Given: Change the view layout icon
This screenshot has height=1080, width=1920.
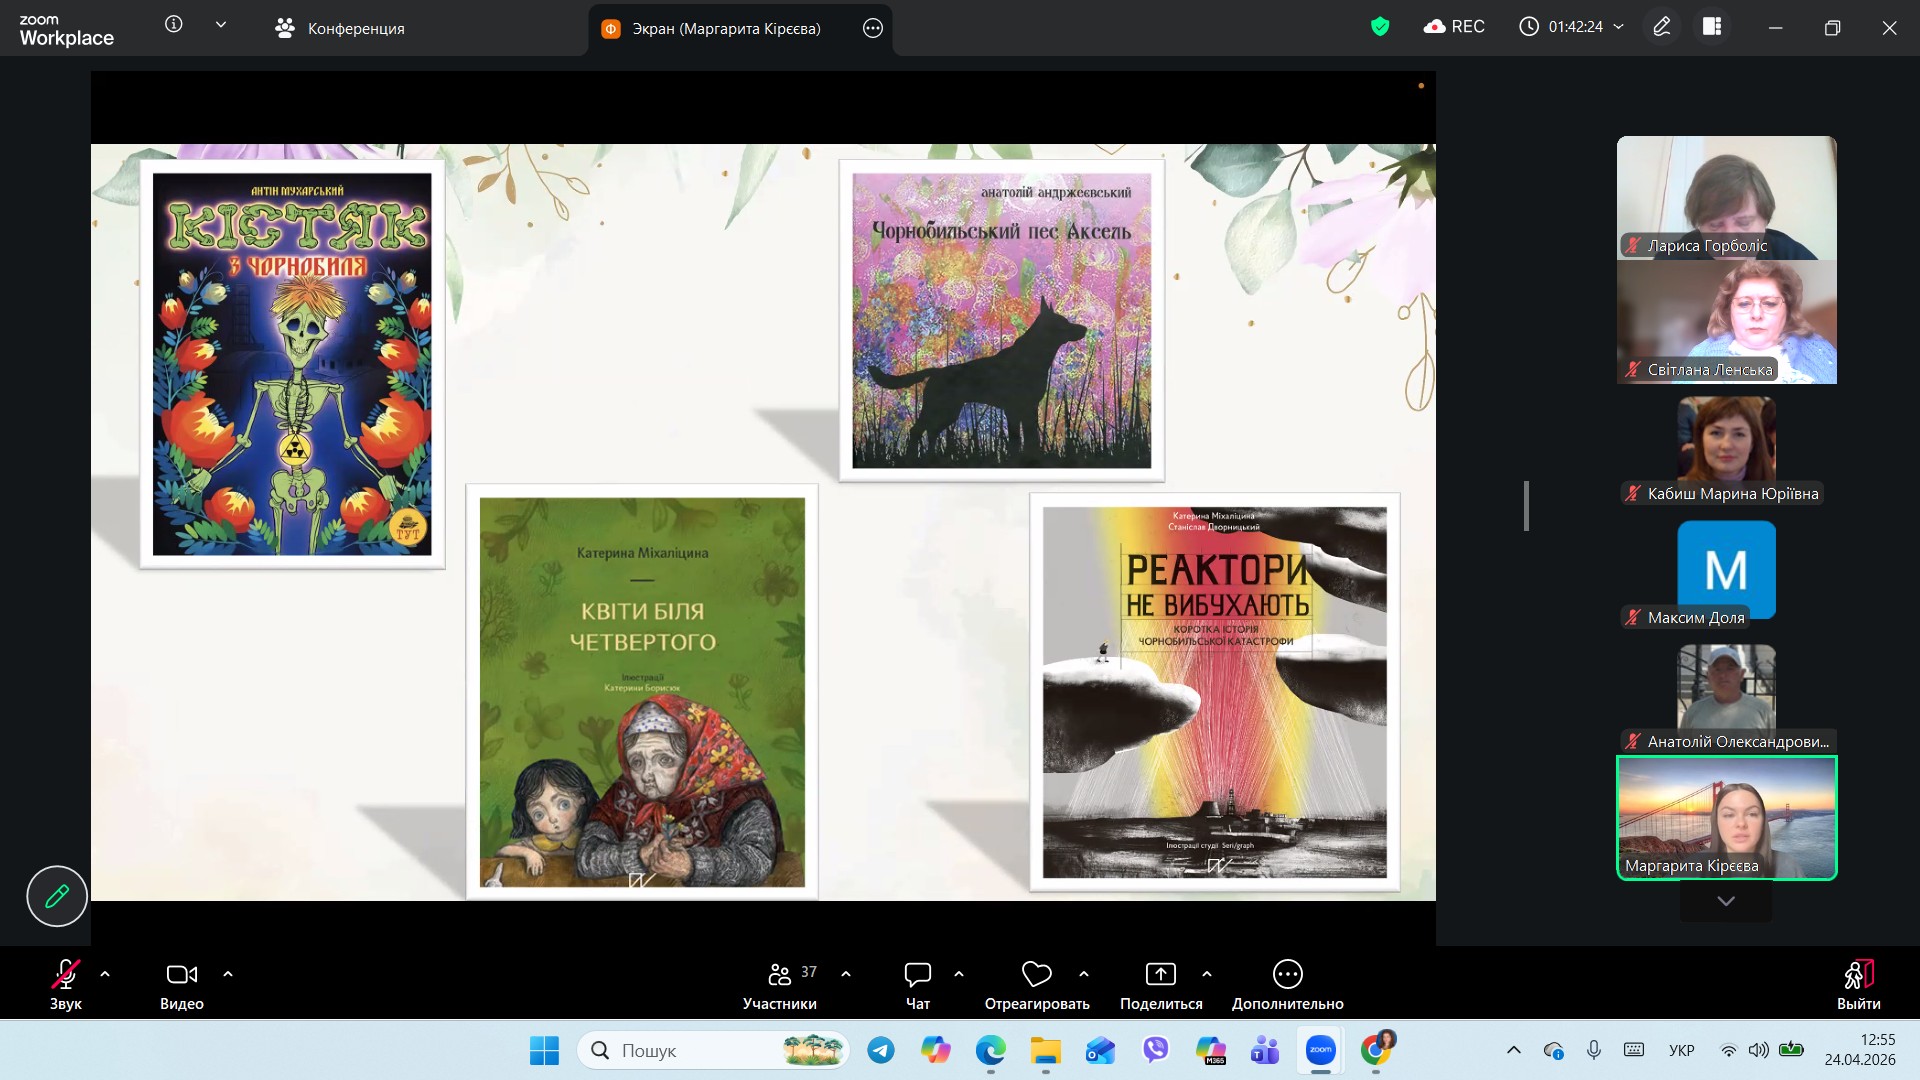Looking at the screenshot, I should 1712,27.
